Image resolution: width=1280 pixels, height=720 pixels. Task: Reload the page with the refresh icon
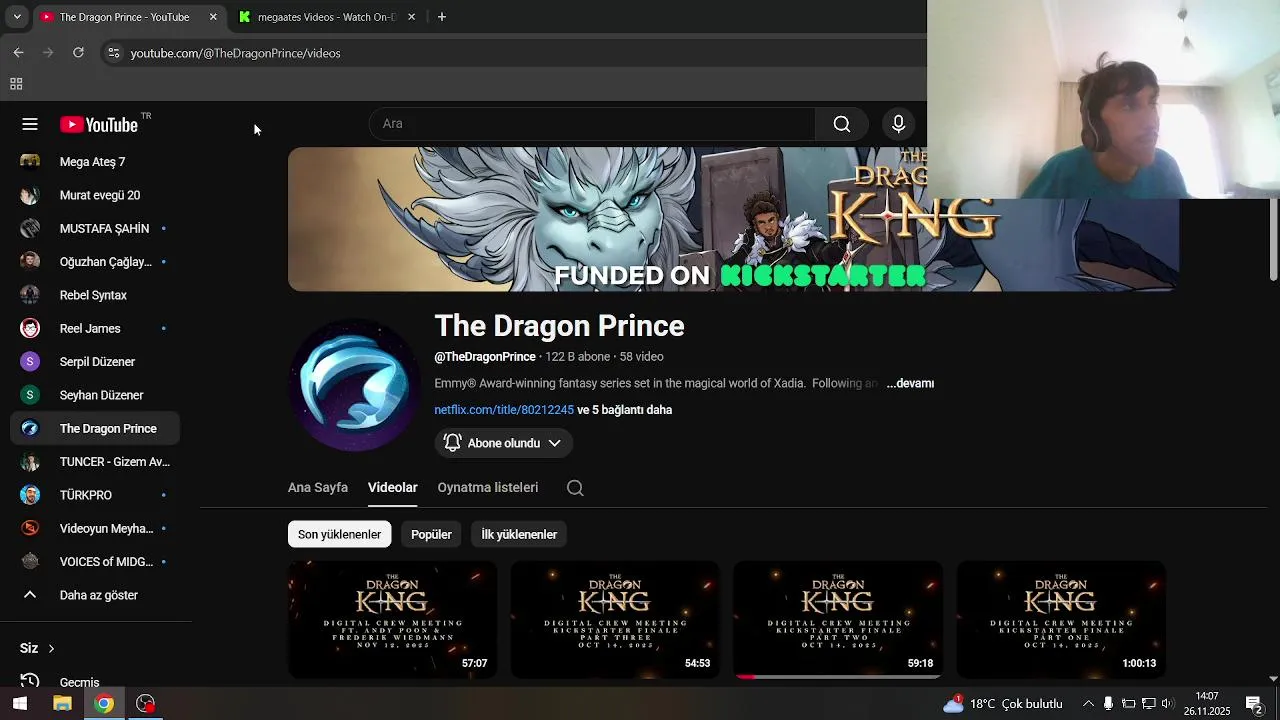click(78, 52)
